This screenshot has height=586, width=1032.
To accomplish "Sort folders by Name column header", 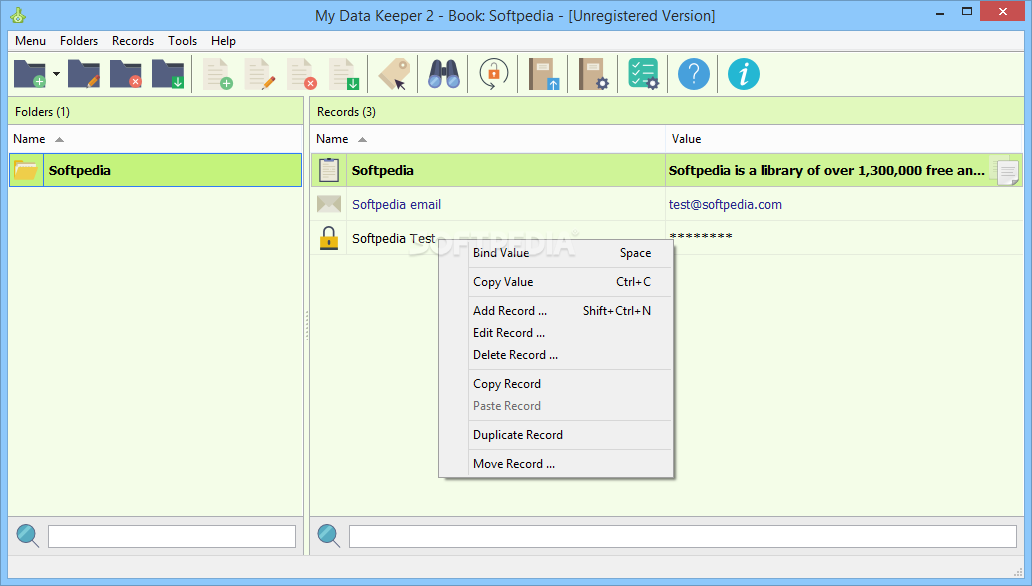I will pos(155,139).
